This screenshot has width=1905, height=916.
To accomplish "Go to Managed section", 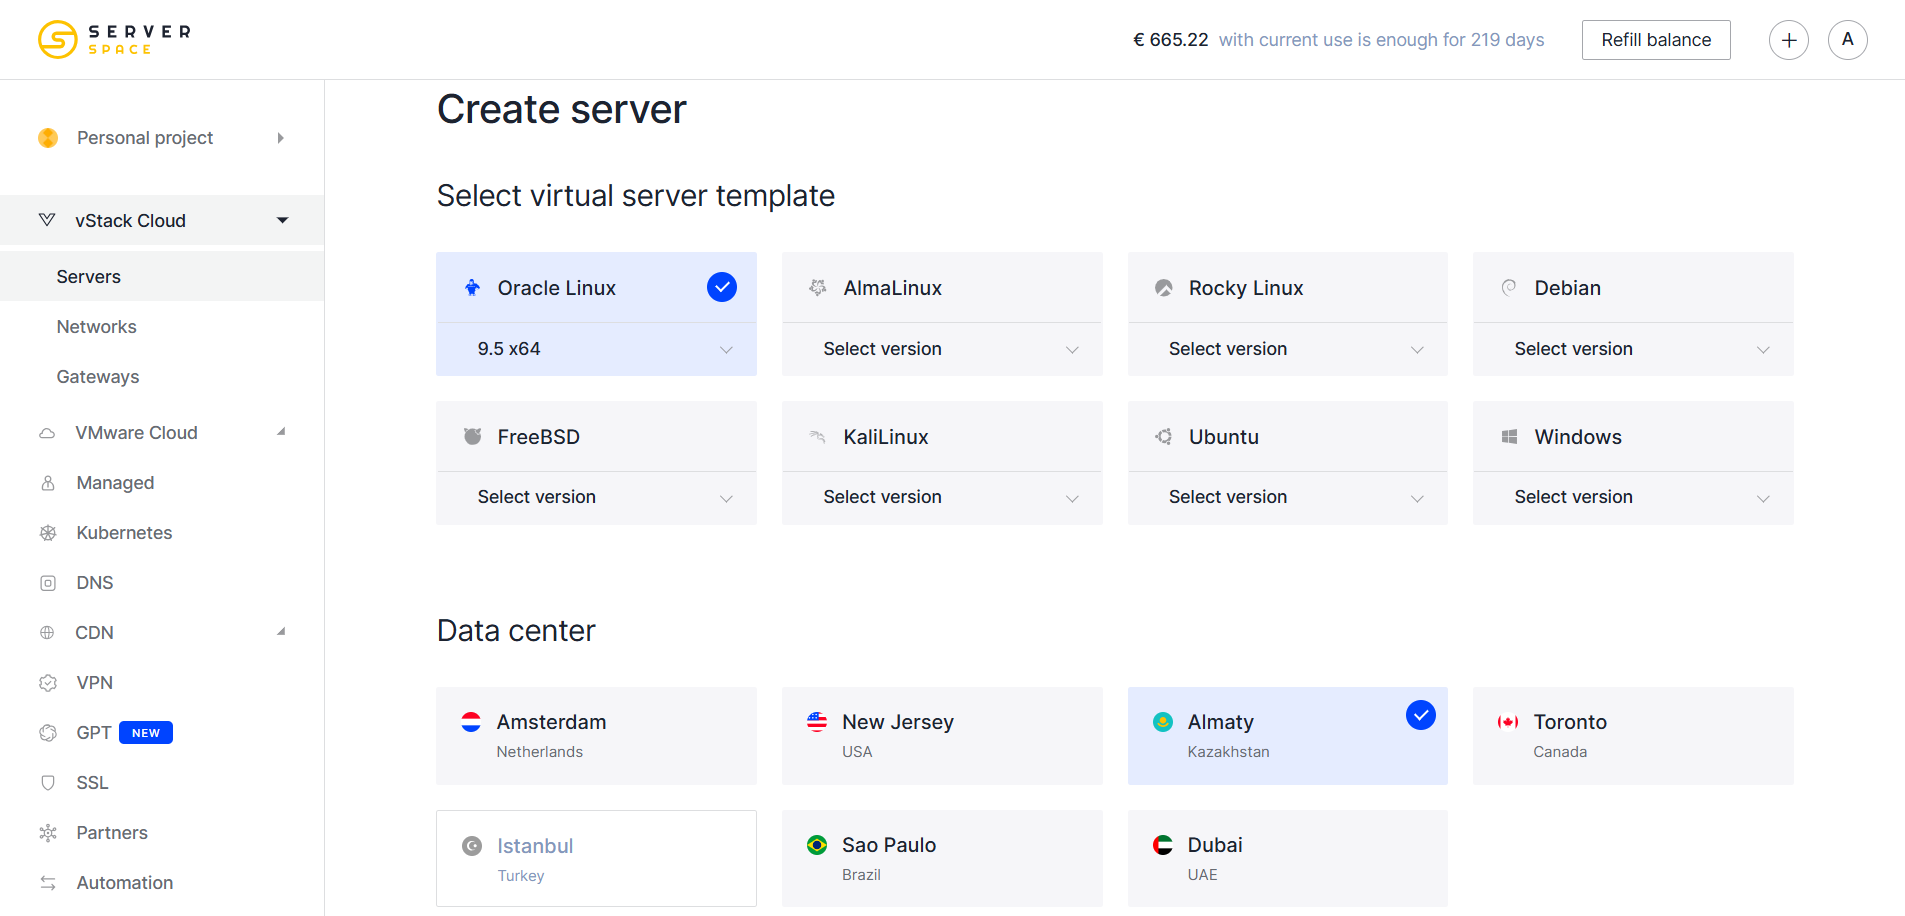I will pyautogui.click(x=115, y=483).
